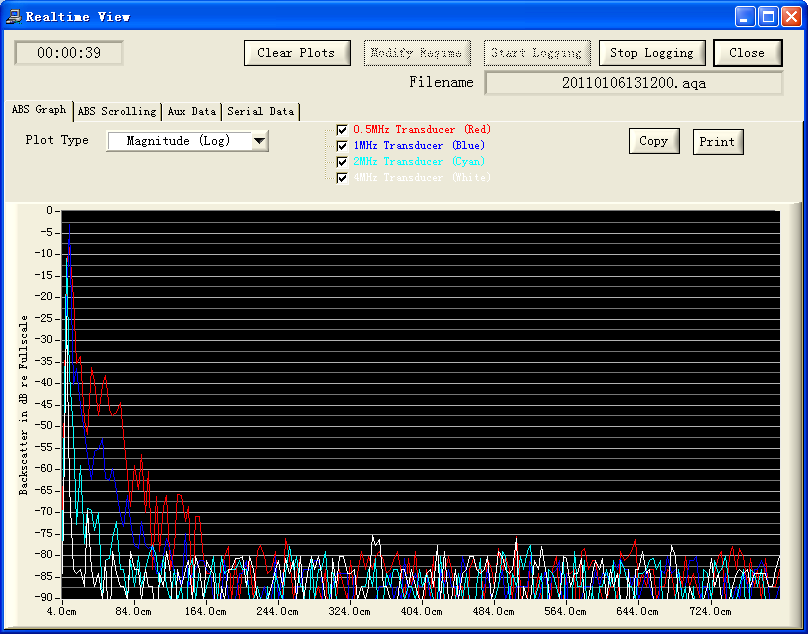Click the elapsed time display 00:00:39

pos(68,53)
